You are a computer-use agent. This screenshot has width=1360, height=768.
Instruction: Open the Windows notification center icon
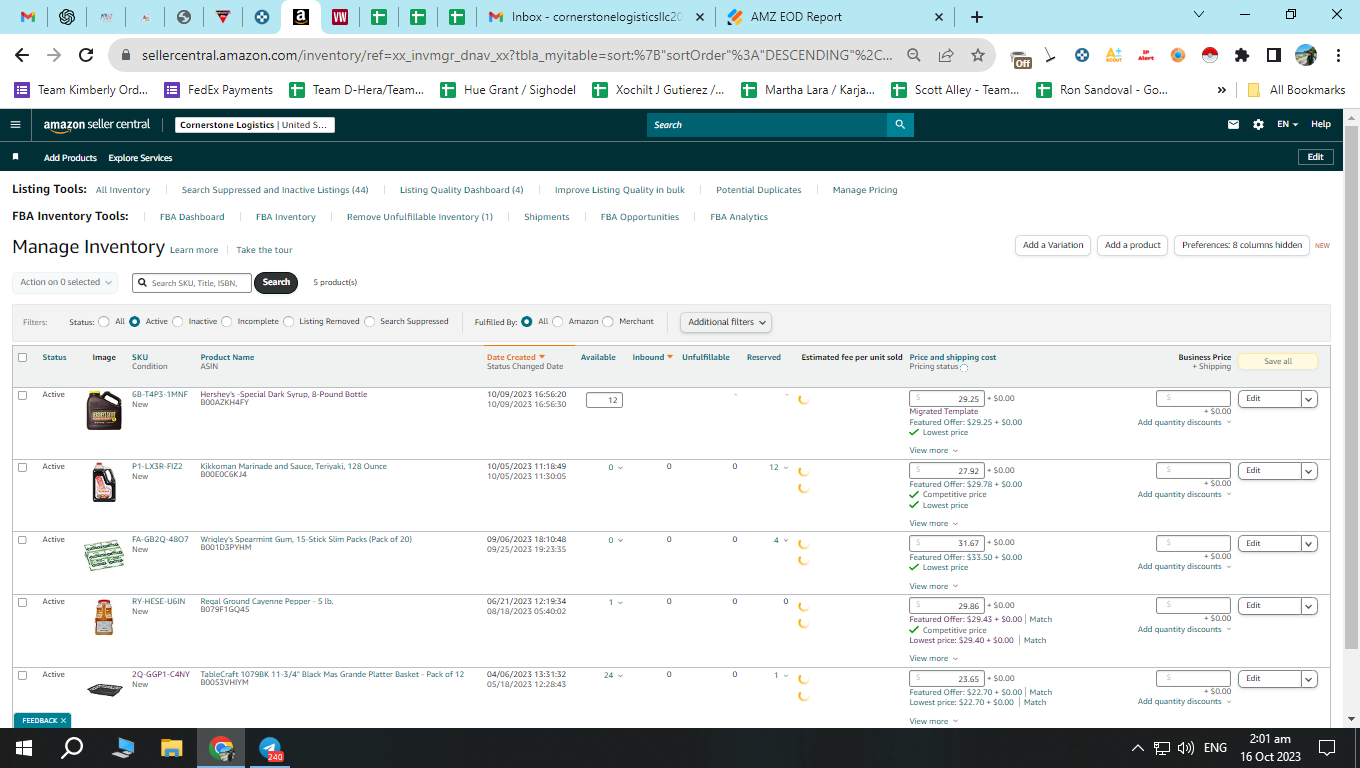tap(1327, 747)
